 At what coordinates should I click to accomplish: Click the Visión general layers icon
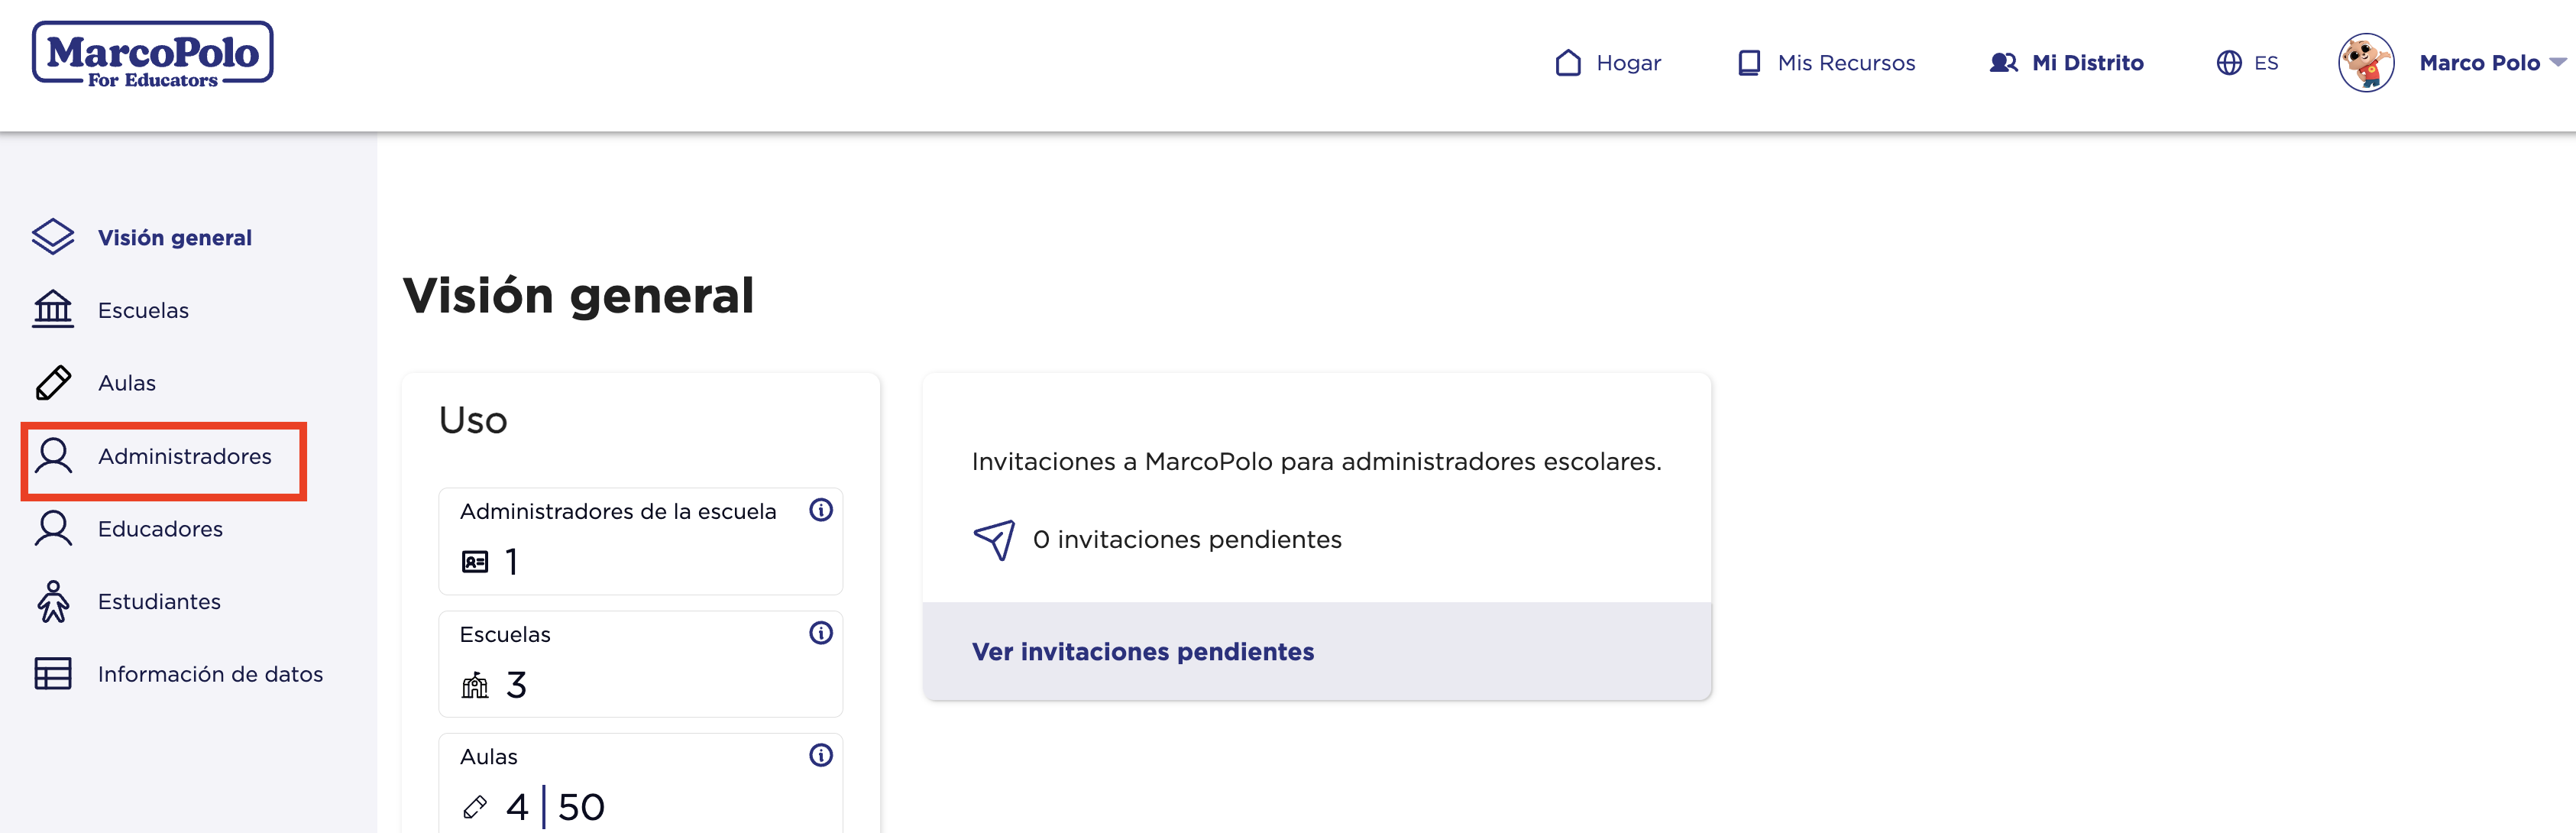coord(53,237)
